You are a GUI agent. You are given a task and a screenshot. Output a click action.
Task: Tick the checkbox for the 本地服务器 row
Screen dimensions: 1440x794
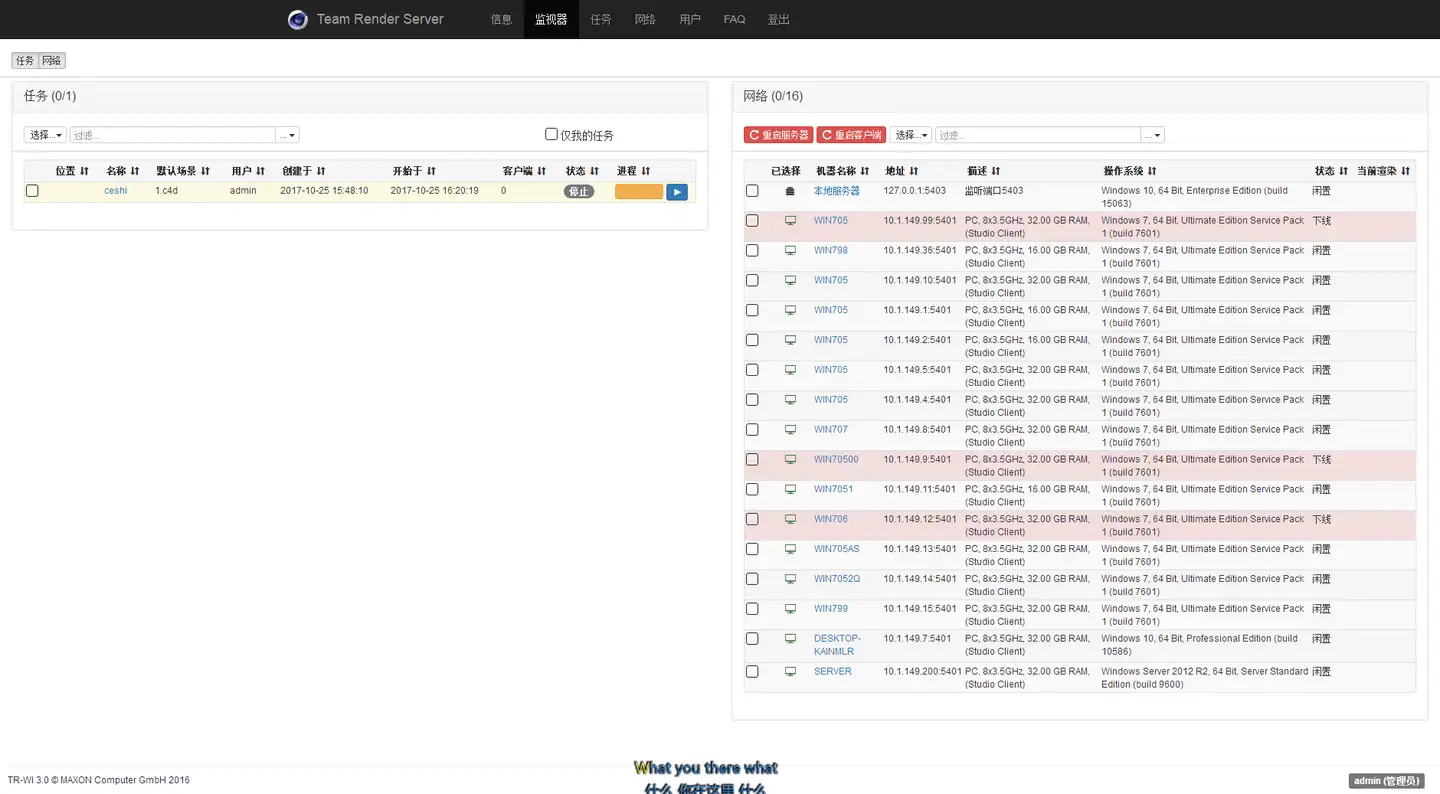[752, 191]
